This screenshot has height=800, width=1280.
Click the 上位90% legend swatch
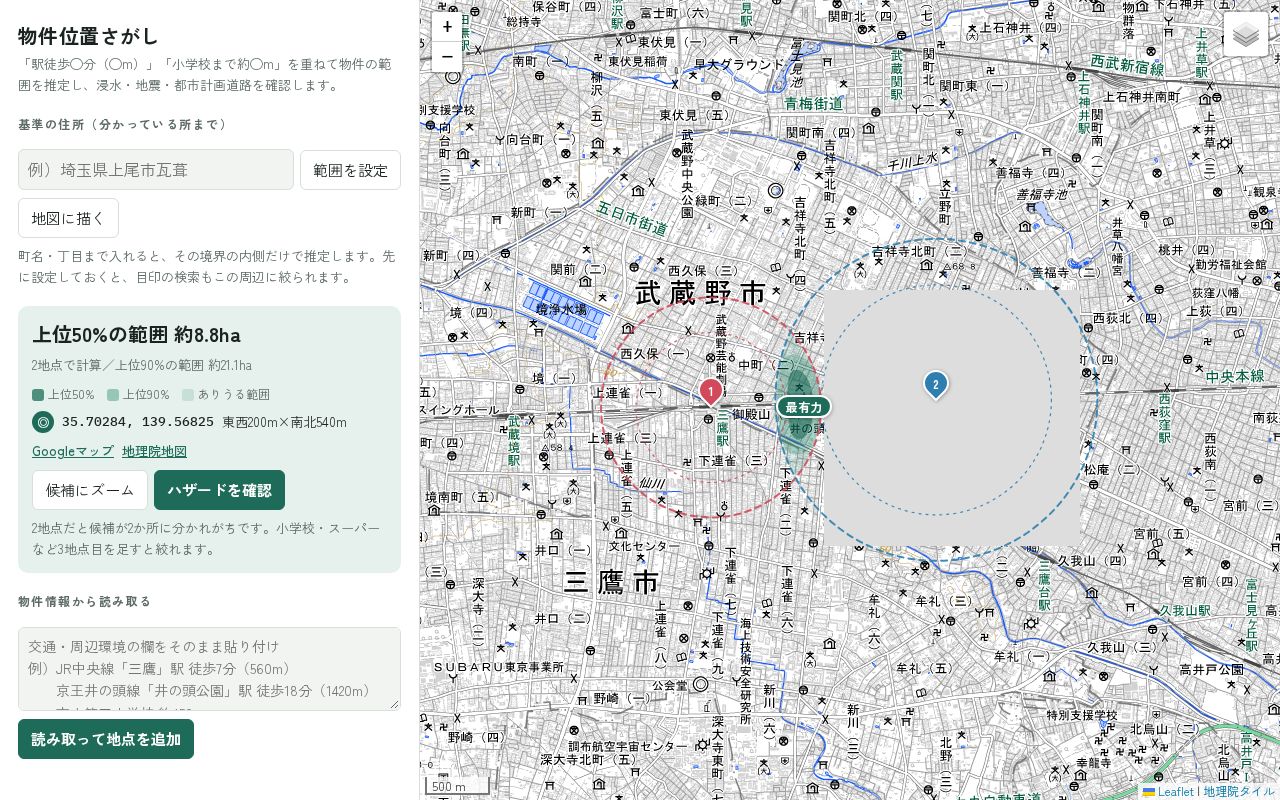pyautogui.click(x=113, y=395)
